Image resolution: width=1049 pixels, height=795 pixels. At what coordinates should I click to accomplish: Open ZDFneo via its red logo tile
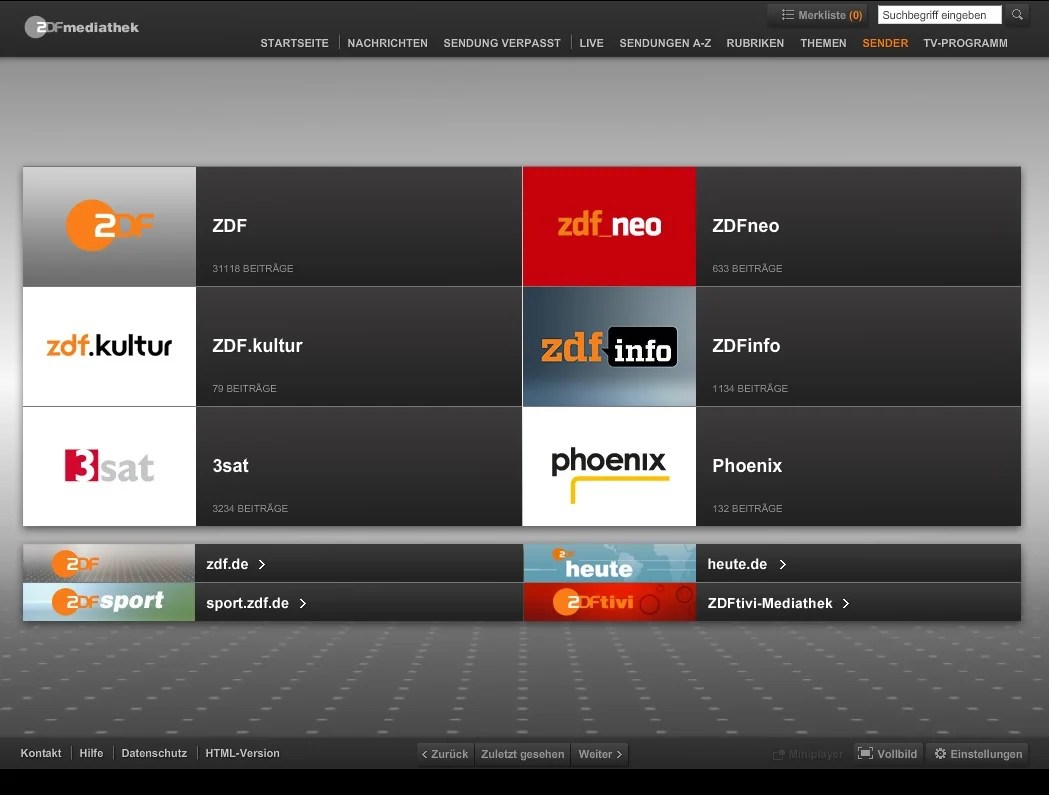(x=608, y=226)
